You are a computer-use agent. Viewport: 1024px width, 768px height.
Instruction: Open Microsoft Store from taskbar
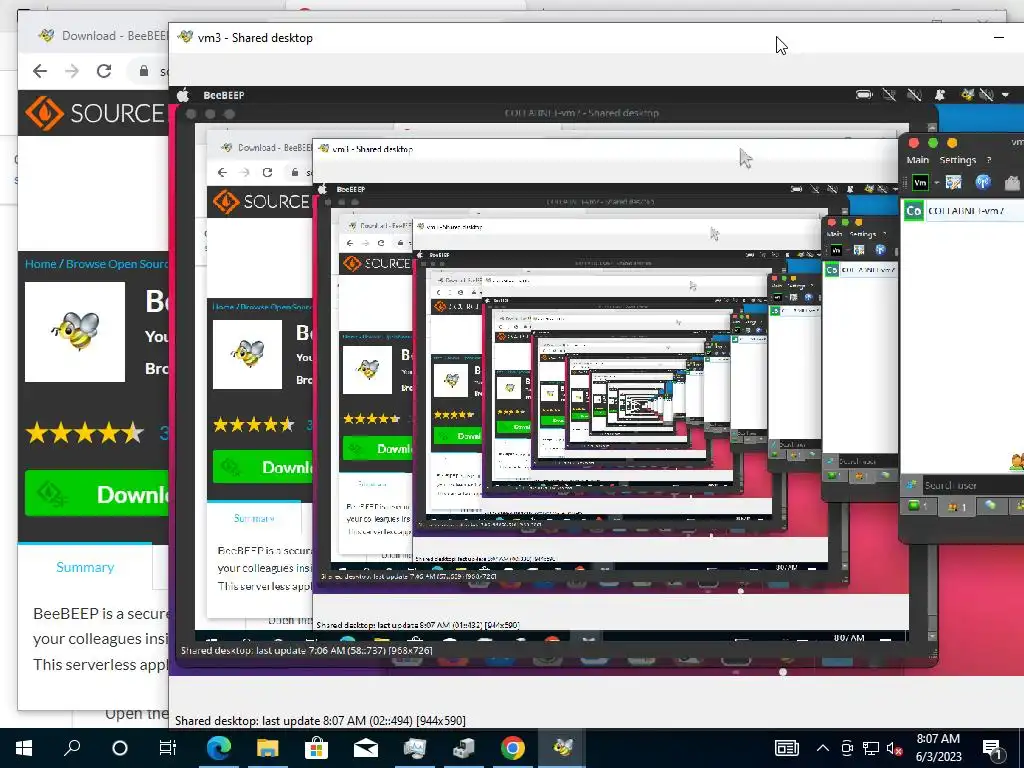coord(316,748)
